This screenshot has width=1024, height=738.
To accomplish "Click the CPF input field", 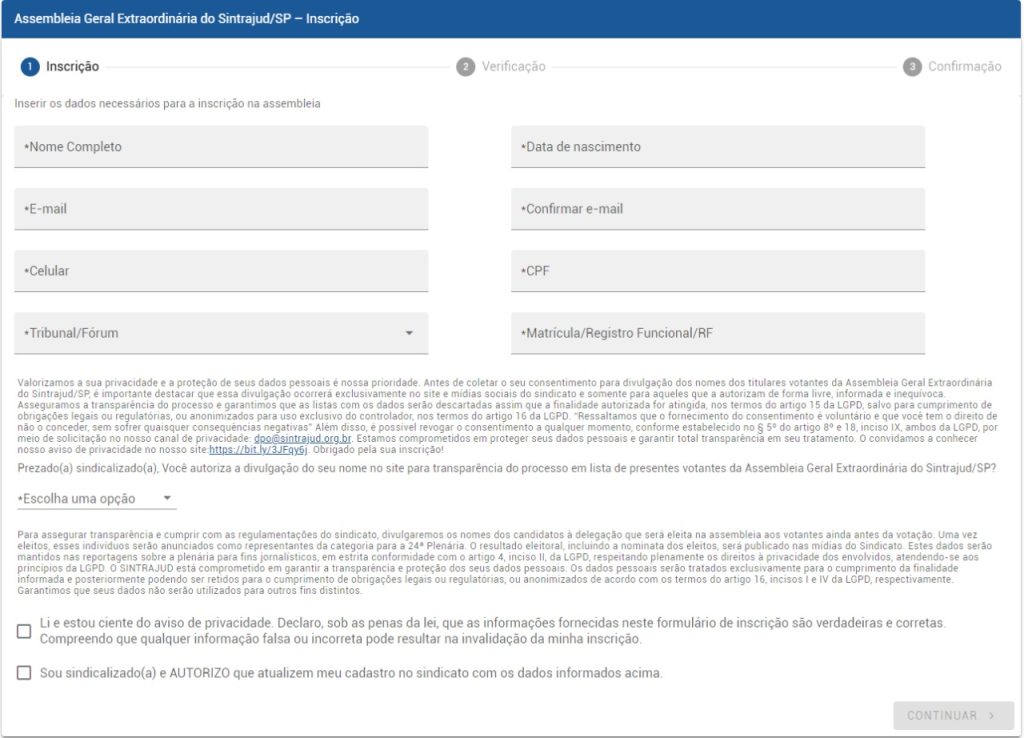I will tap(717, 271).
